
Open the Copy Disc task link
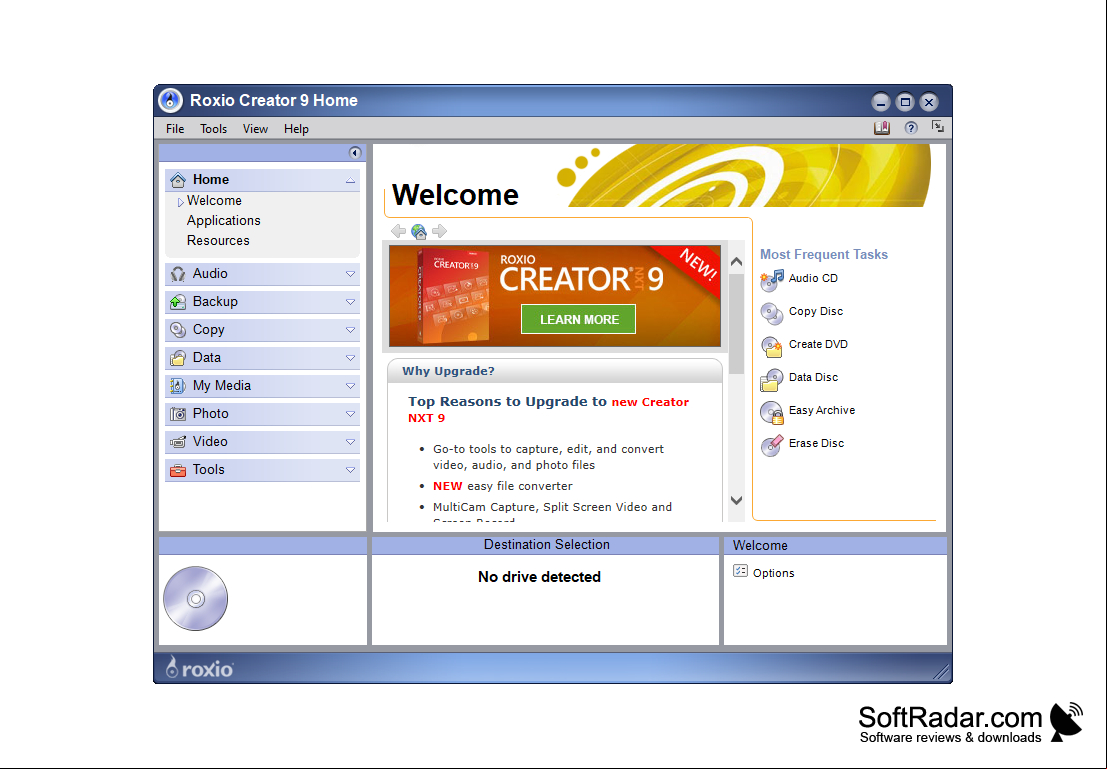816,311
